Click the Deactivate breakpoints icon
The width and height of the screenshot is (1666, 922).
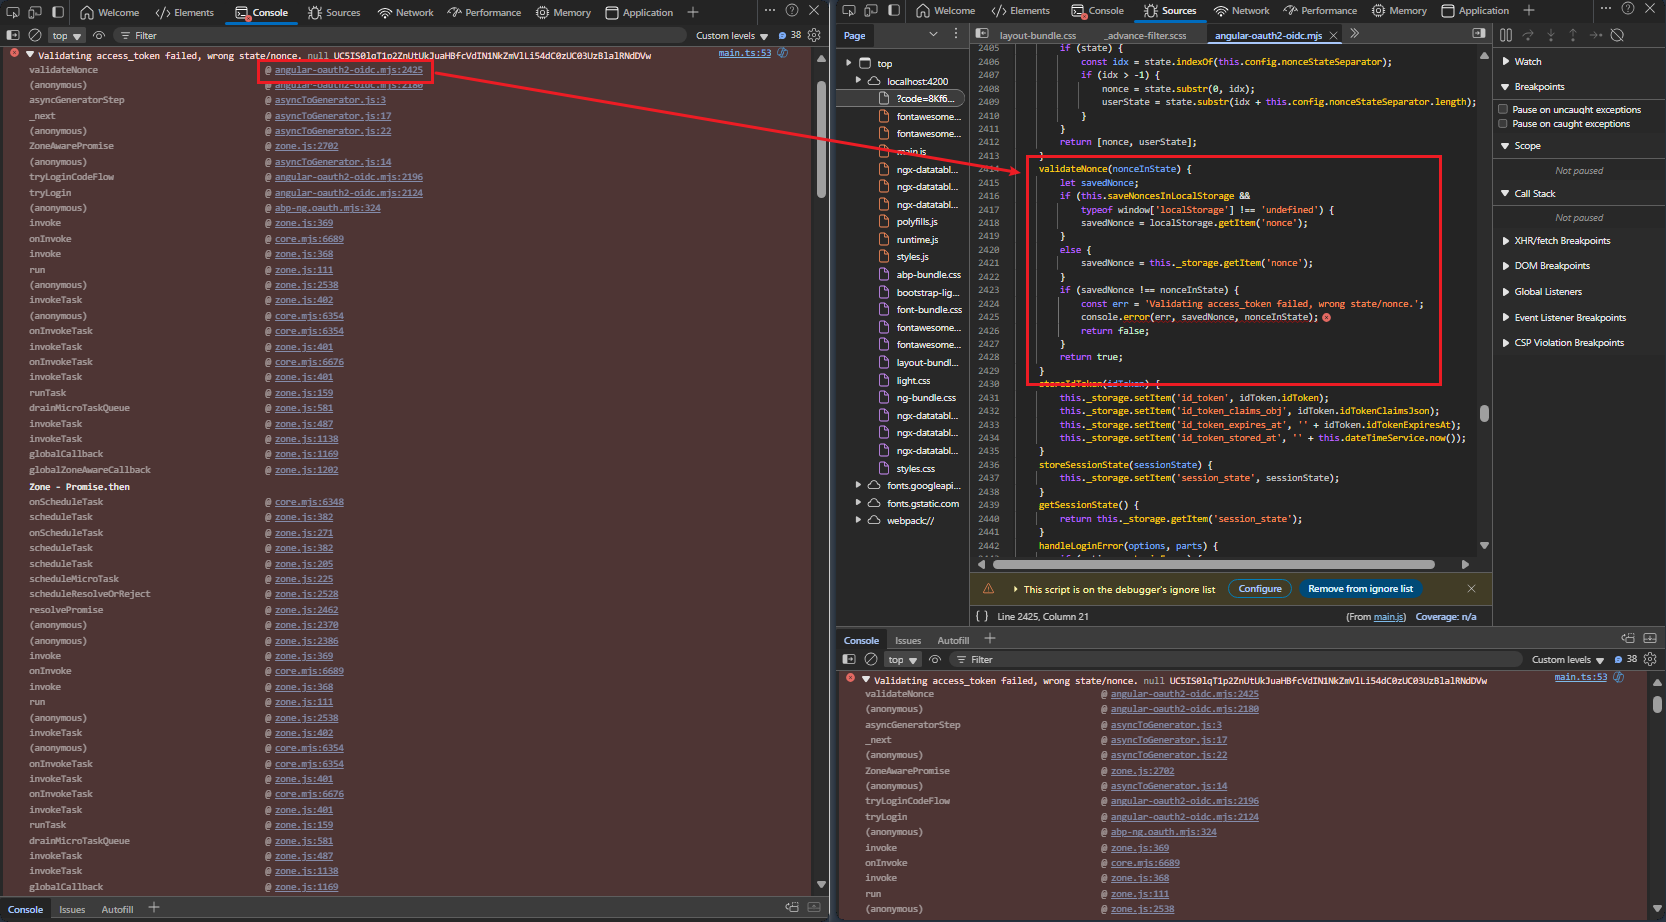click(x=1617, y=35)
